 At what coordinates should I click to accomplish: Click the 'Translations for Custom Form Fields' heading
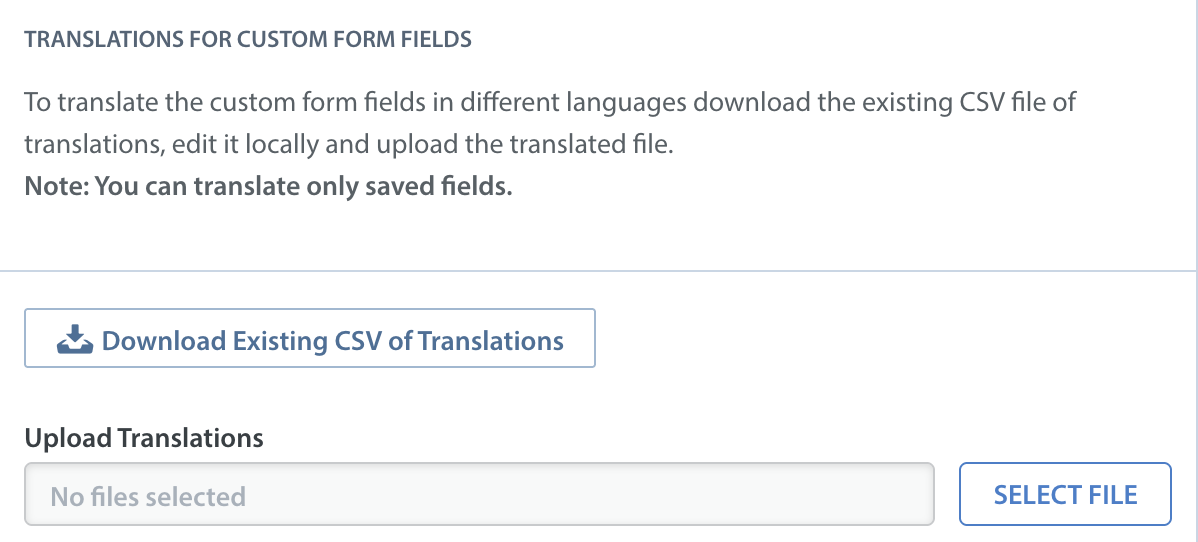pyautogui.click(x=248, y=40)
